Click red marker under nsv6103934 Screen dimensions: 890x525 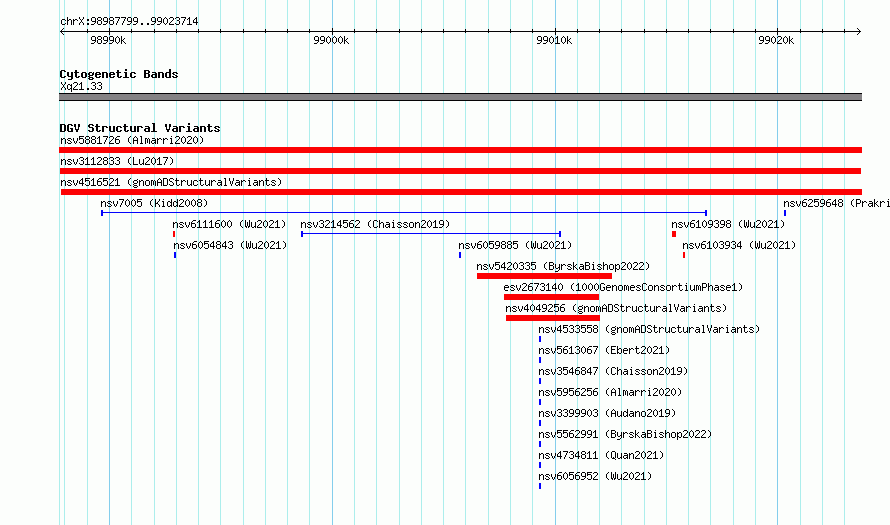[x=684, y=255]
